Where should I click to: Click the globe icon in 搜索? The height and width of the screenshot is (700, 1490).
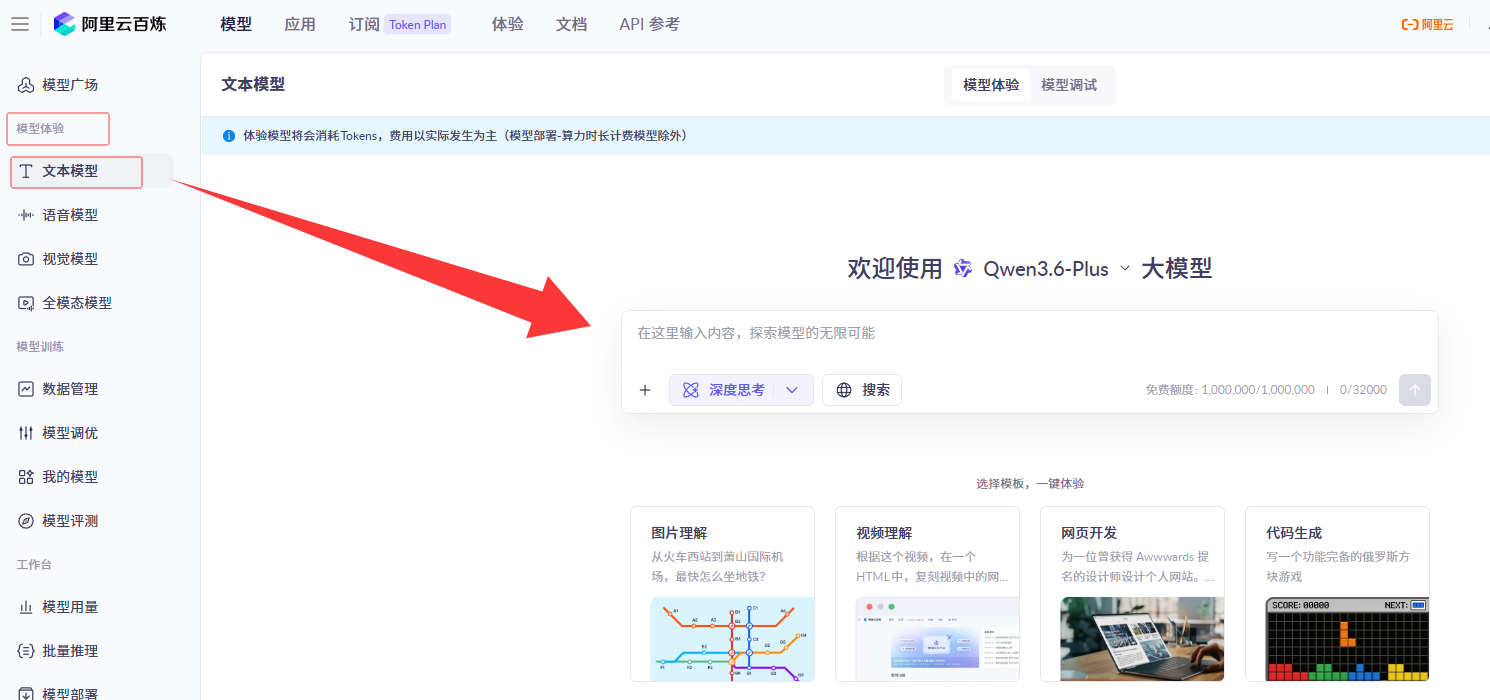pyautogui.click(x=845, y=390)
